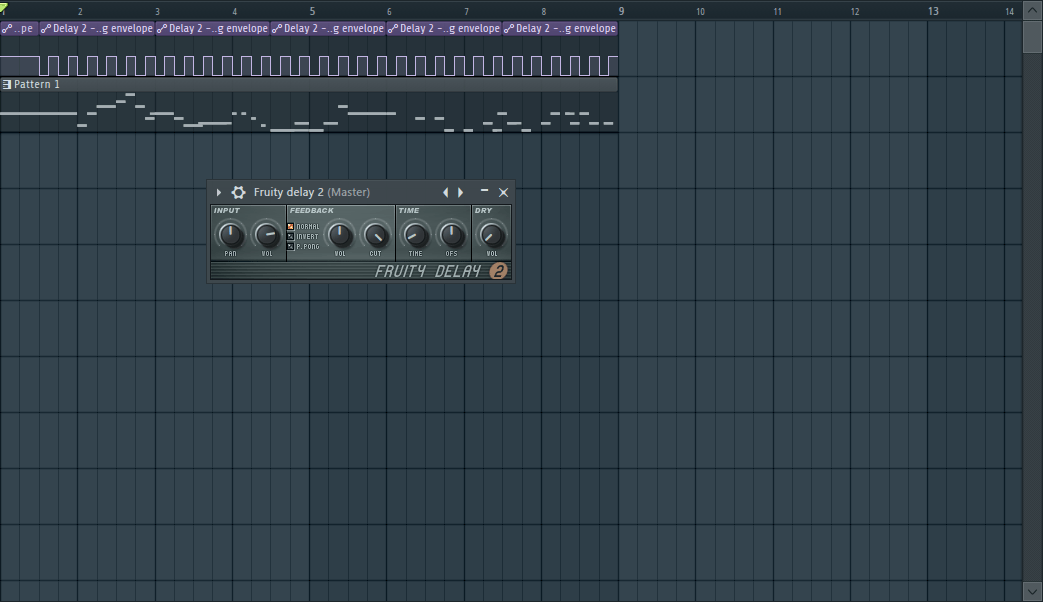Minimize the Fruity delay 2 window
The height and width of the screenshot is (602, 1043).
485,192
